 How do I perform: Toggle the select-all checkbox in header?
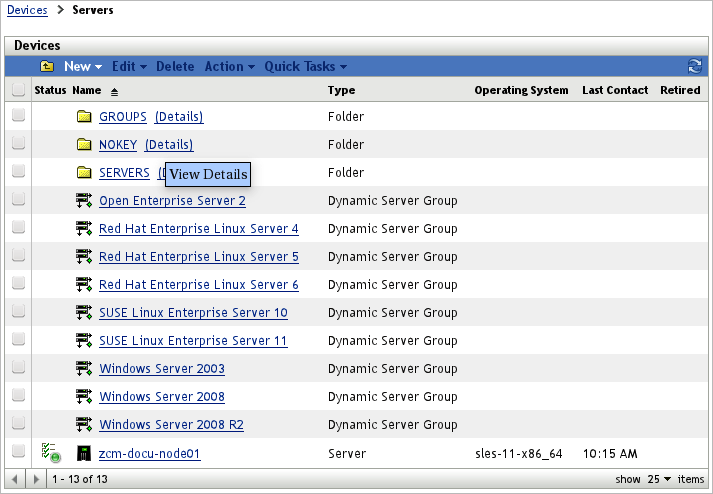coord(18,90)
